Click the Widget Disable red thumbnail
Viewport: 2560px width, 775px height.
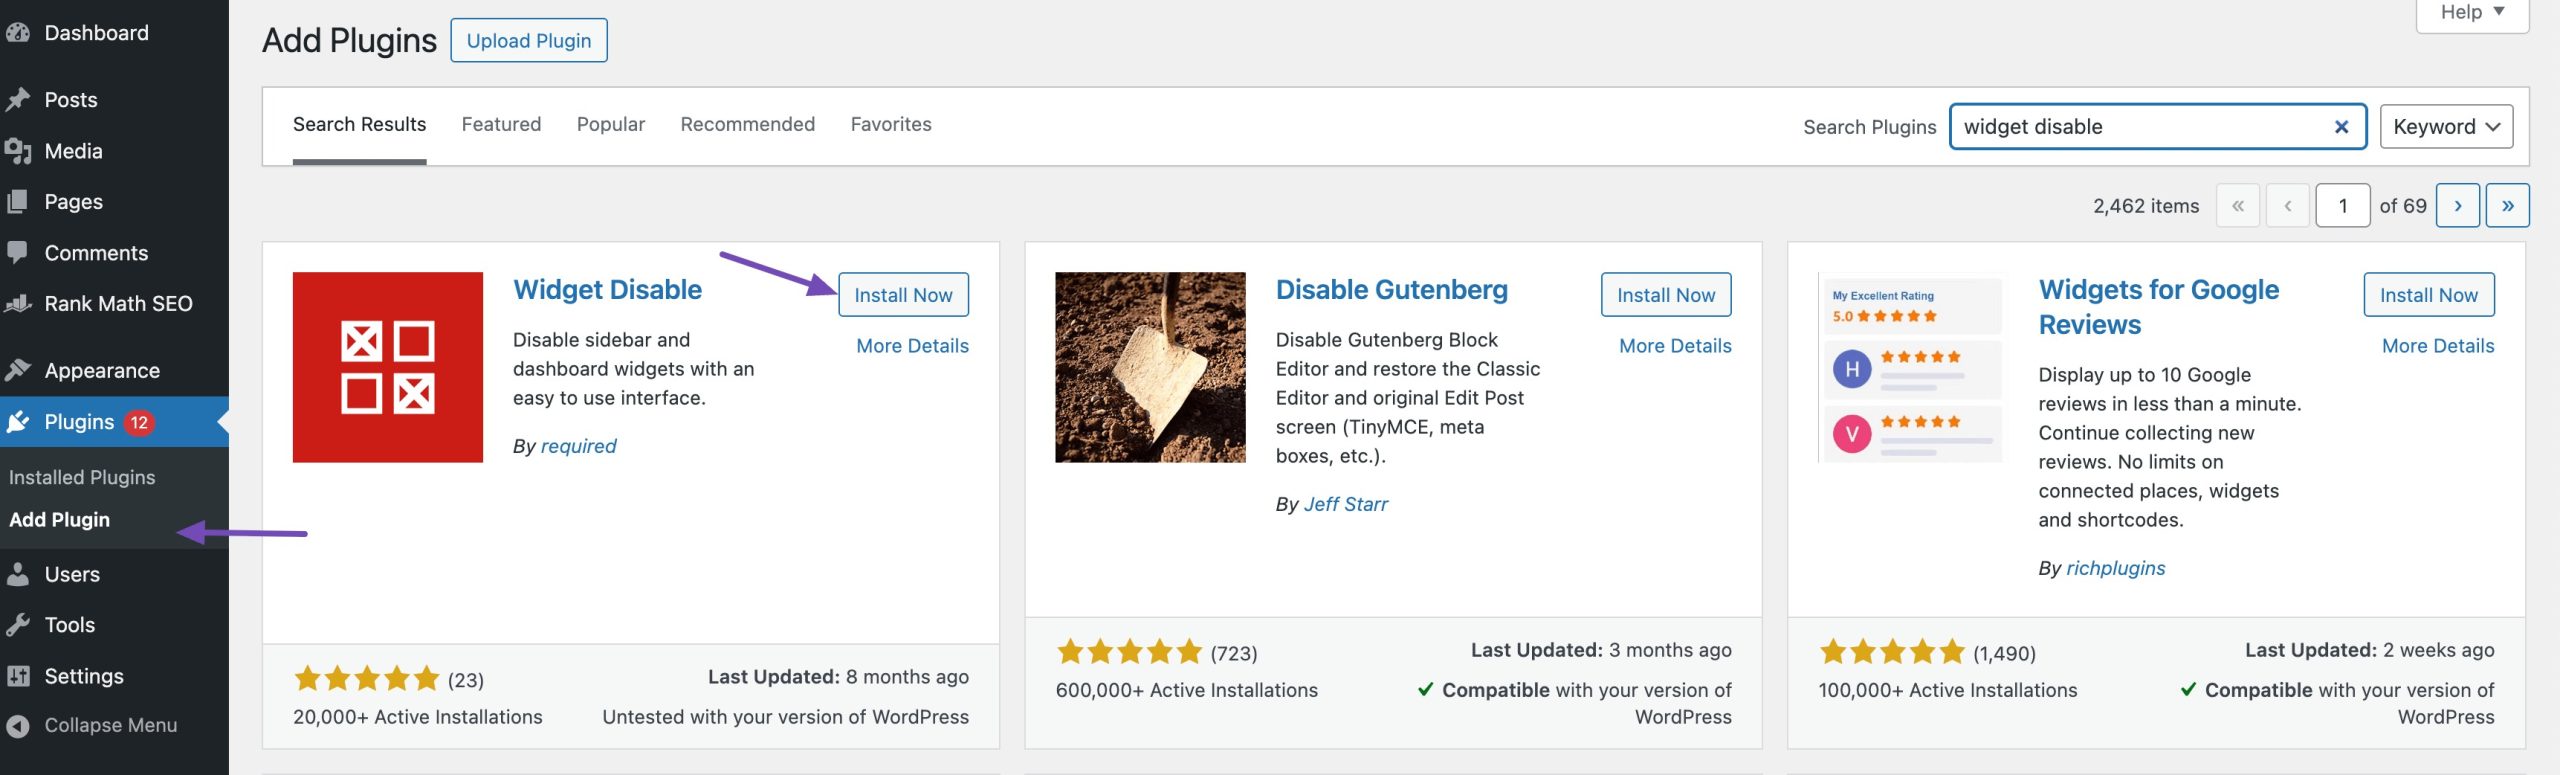tap(388, 367)
